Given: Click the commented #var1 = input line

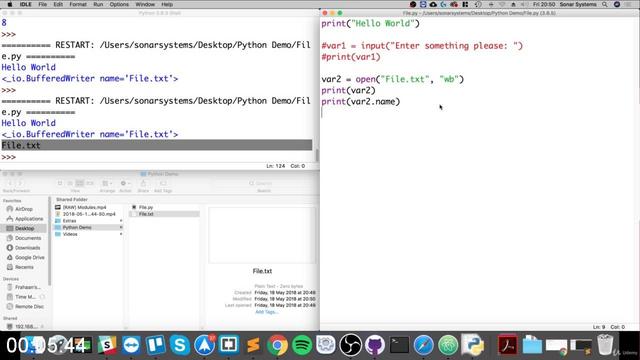Looking at the screenshot, I should coord(422,46).
